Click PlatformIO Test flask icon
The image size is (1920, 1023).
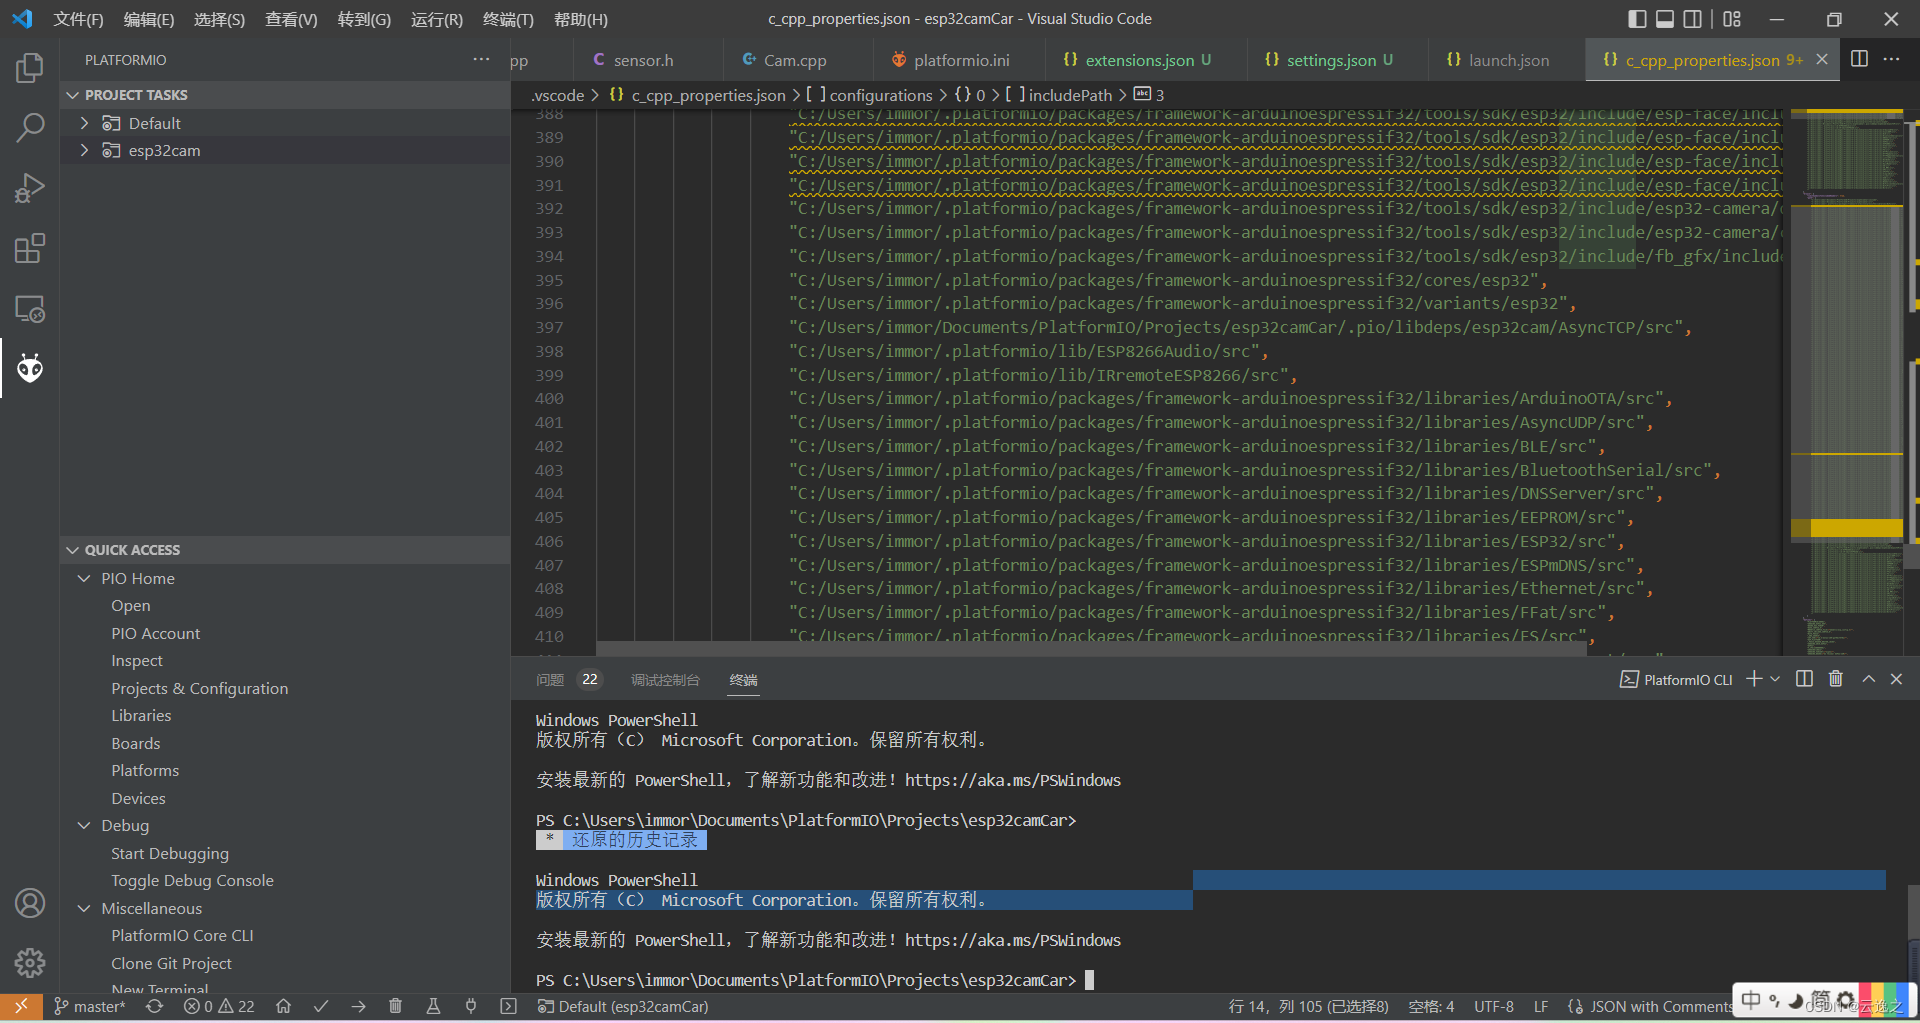click(433, 1006)
